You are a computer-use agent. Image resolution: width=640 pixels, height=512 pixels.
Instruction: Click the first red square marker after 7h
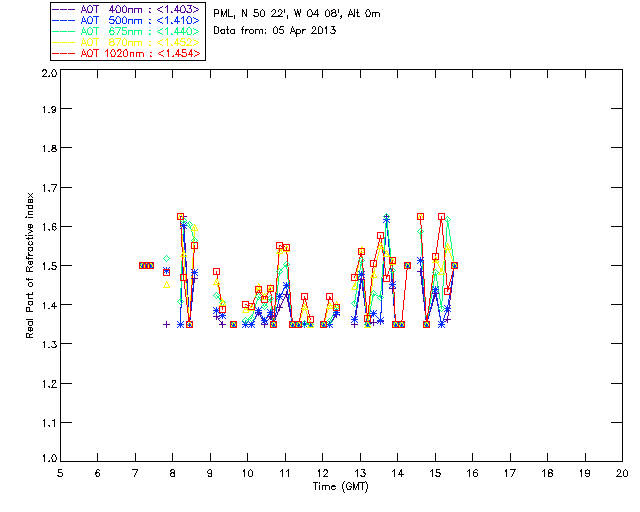click(x=142, y=265)
